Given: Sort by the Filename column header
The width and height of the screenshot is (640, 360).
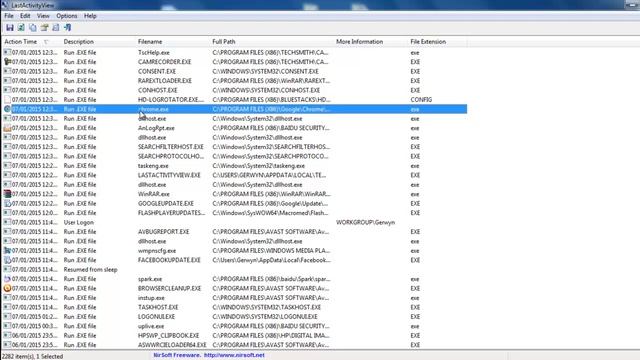Looking at the screenshot, I should pyautogui.click(x=173, y=42).
